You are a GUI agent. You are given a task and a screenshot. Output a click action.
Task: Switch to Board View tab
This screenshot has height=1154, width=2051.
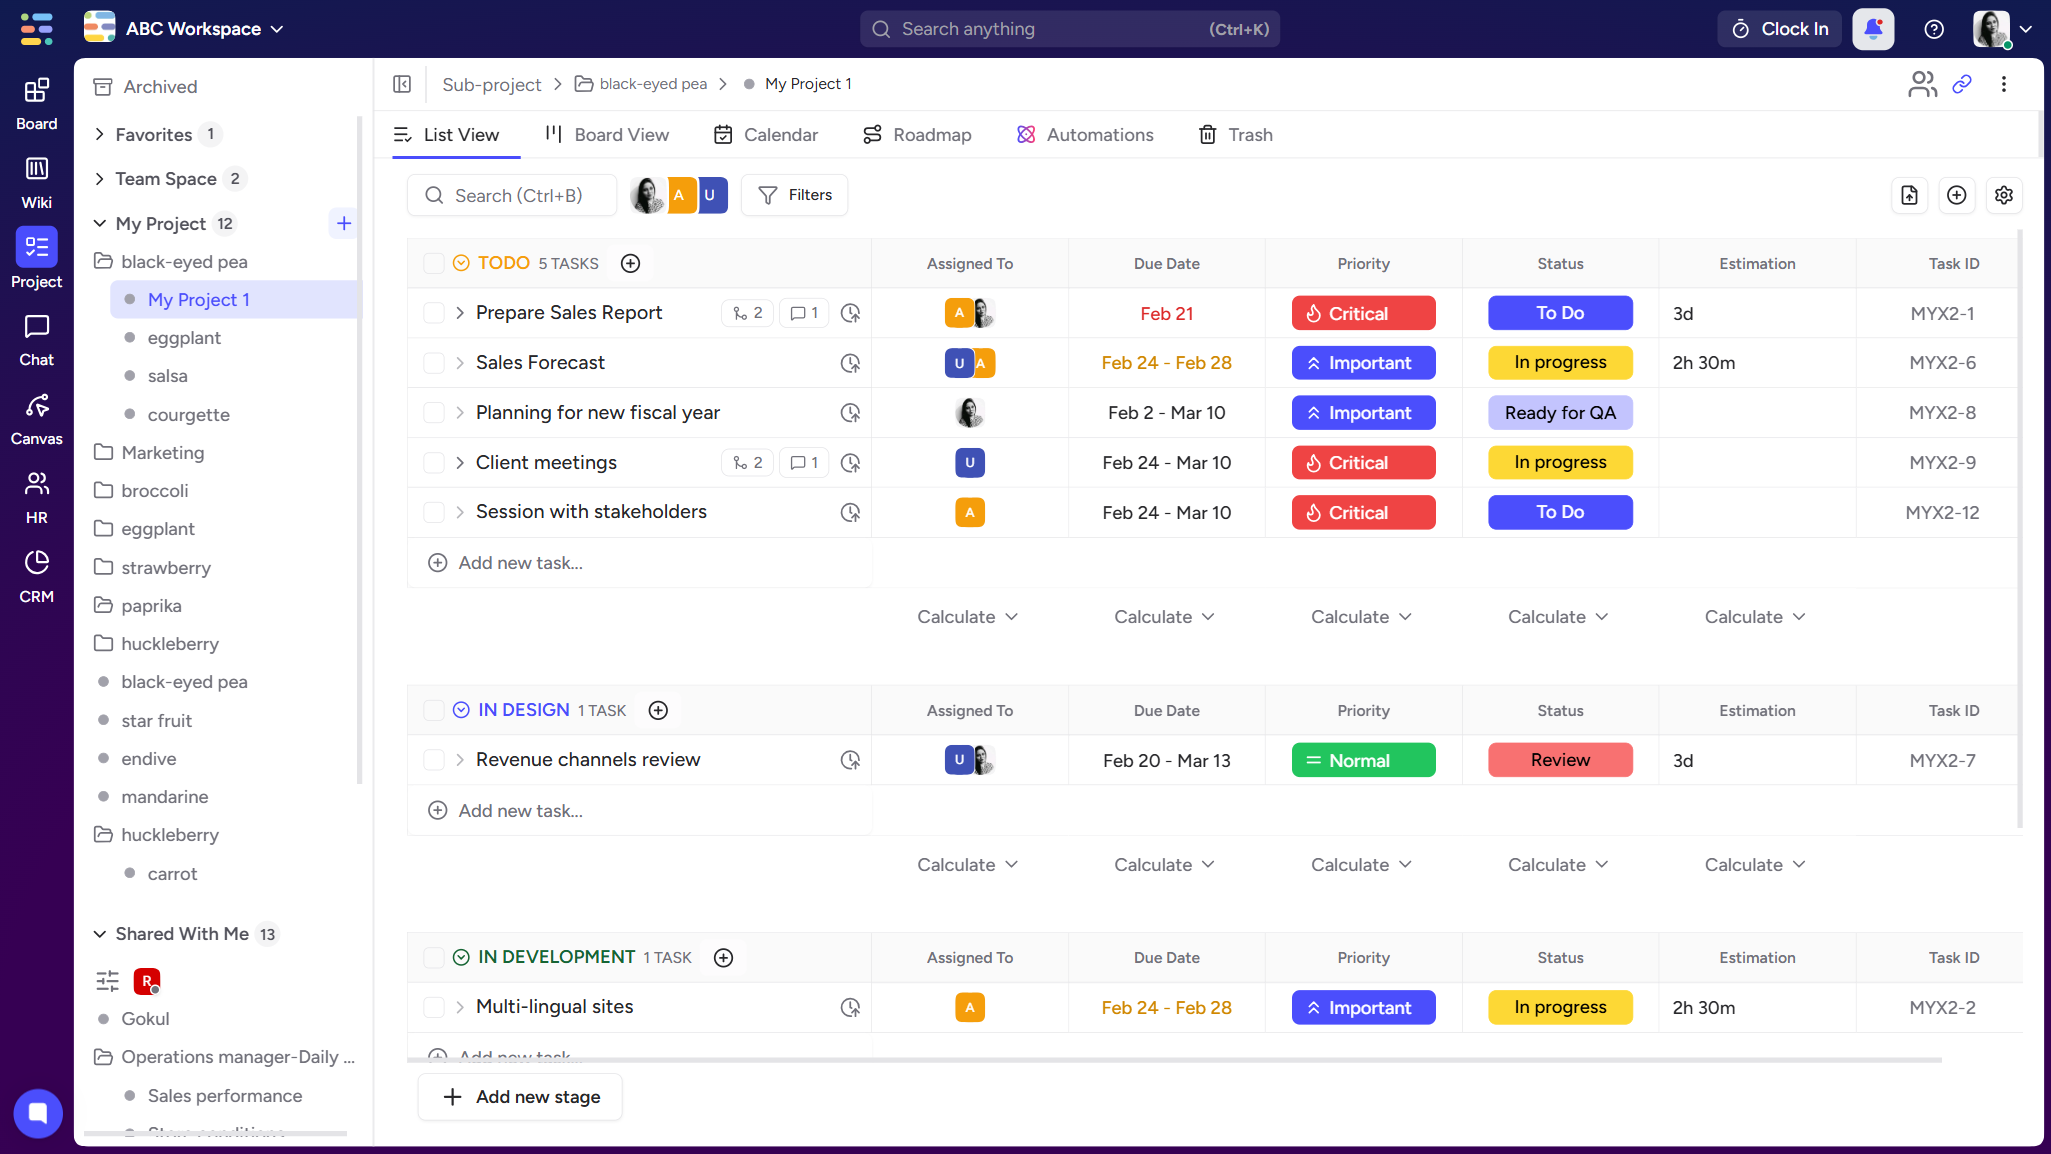coord(607,135)
